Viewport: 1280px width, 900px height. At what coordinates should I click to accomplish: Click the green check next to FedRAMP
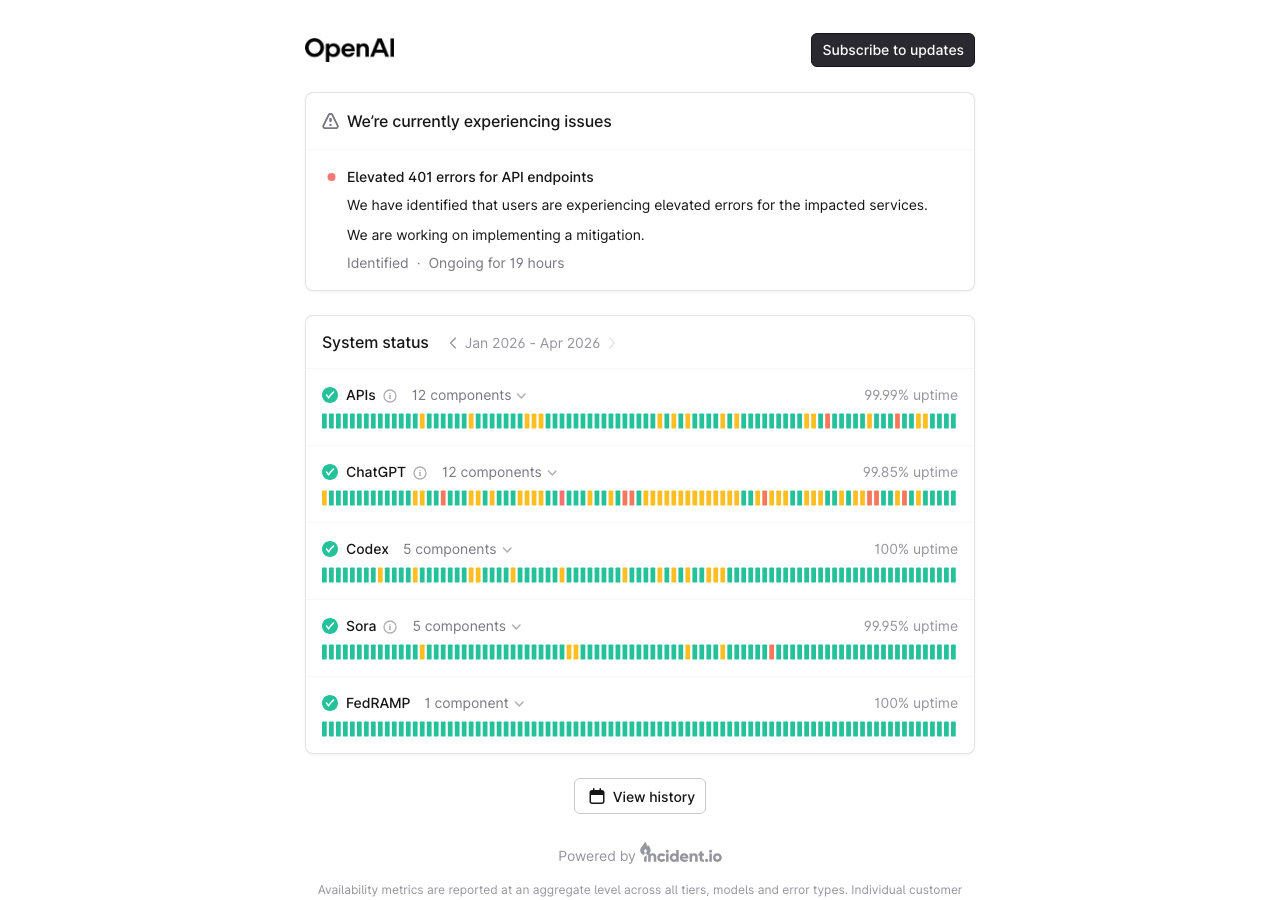[x=330, y=703]
